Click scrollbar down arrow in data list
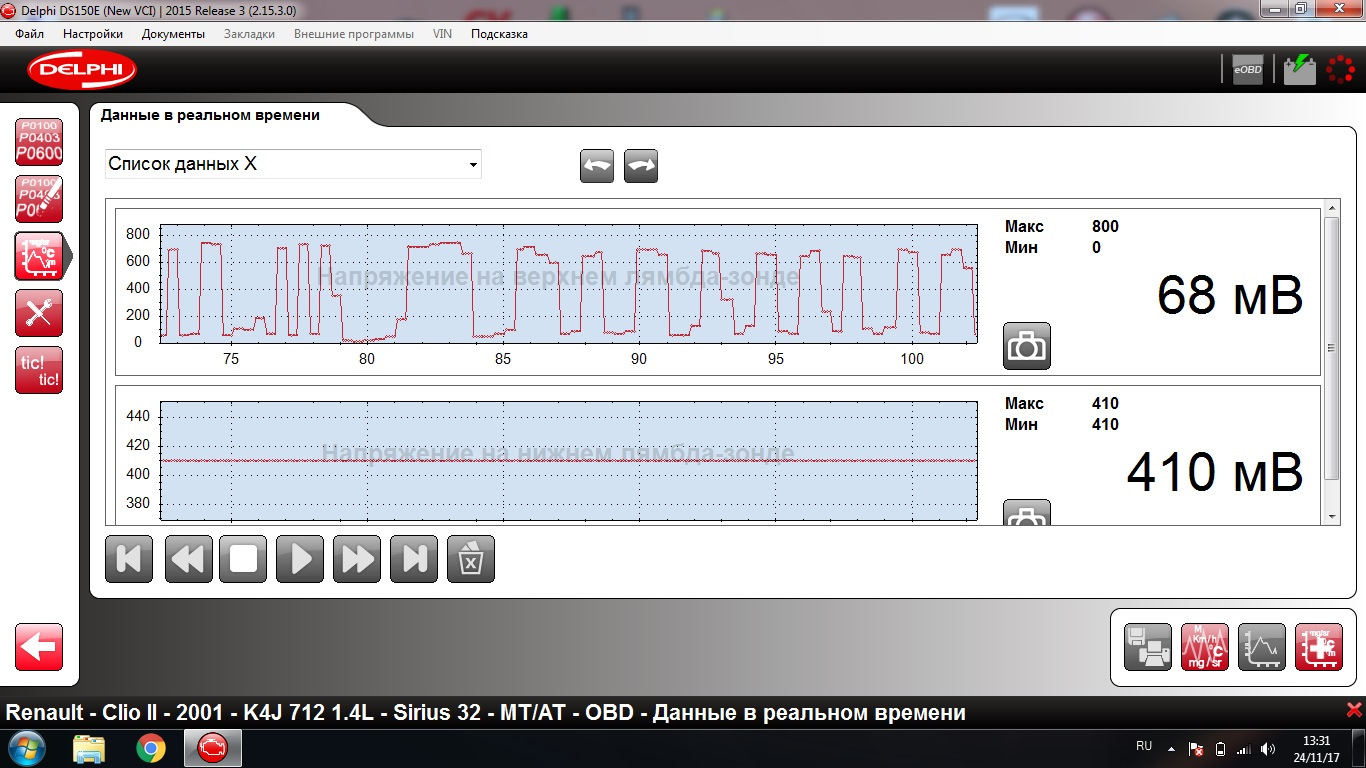1366x768 pixels. pyautogui.click(x=1331, y=517)
